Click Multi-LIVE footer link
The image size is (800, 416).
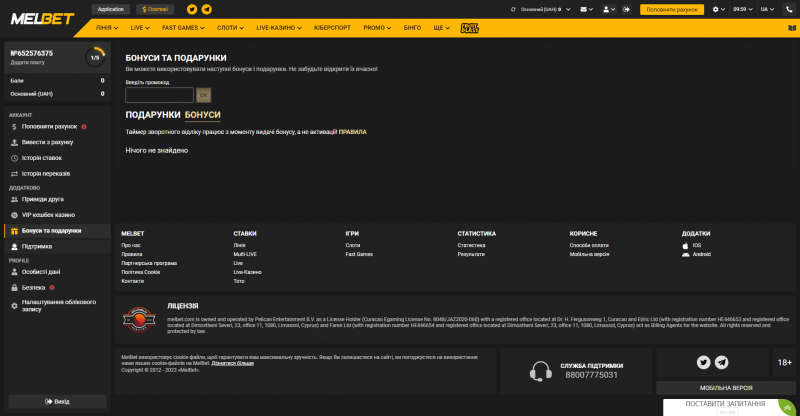[x=245, y=254]
